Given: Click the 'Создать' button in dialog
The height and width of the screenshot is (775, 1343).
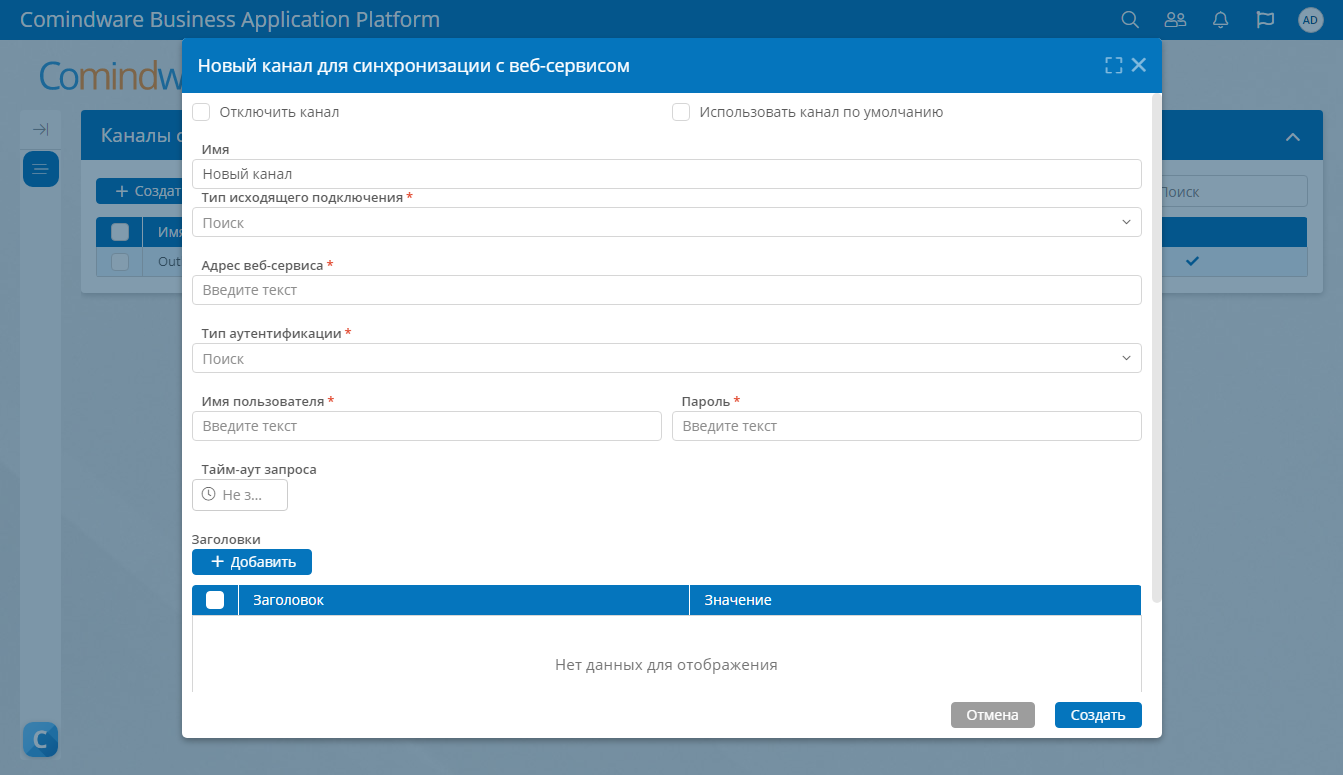Looking at the screenshot, I should 1098,715.
